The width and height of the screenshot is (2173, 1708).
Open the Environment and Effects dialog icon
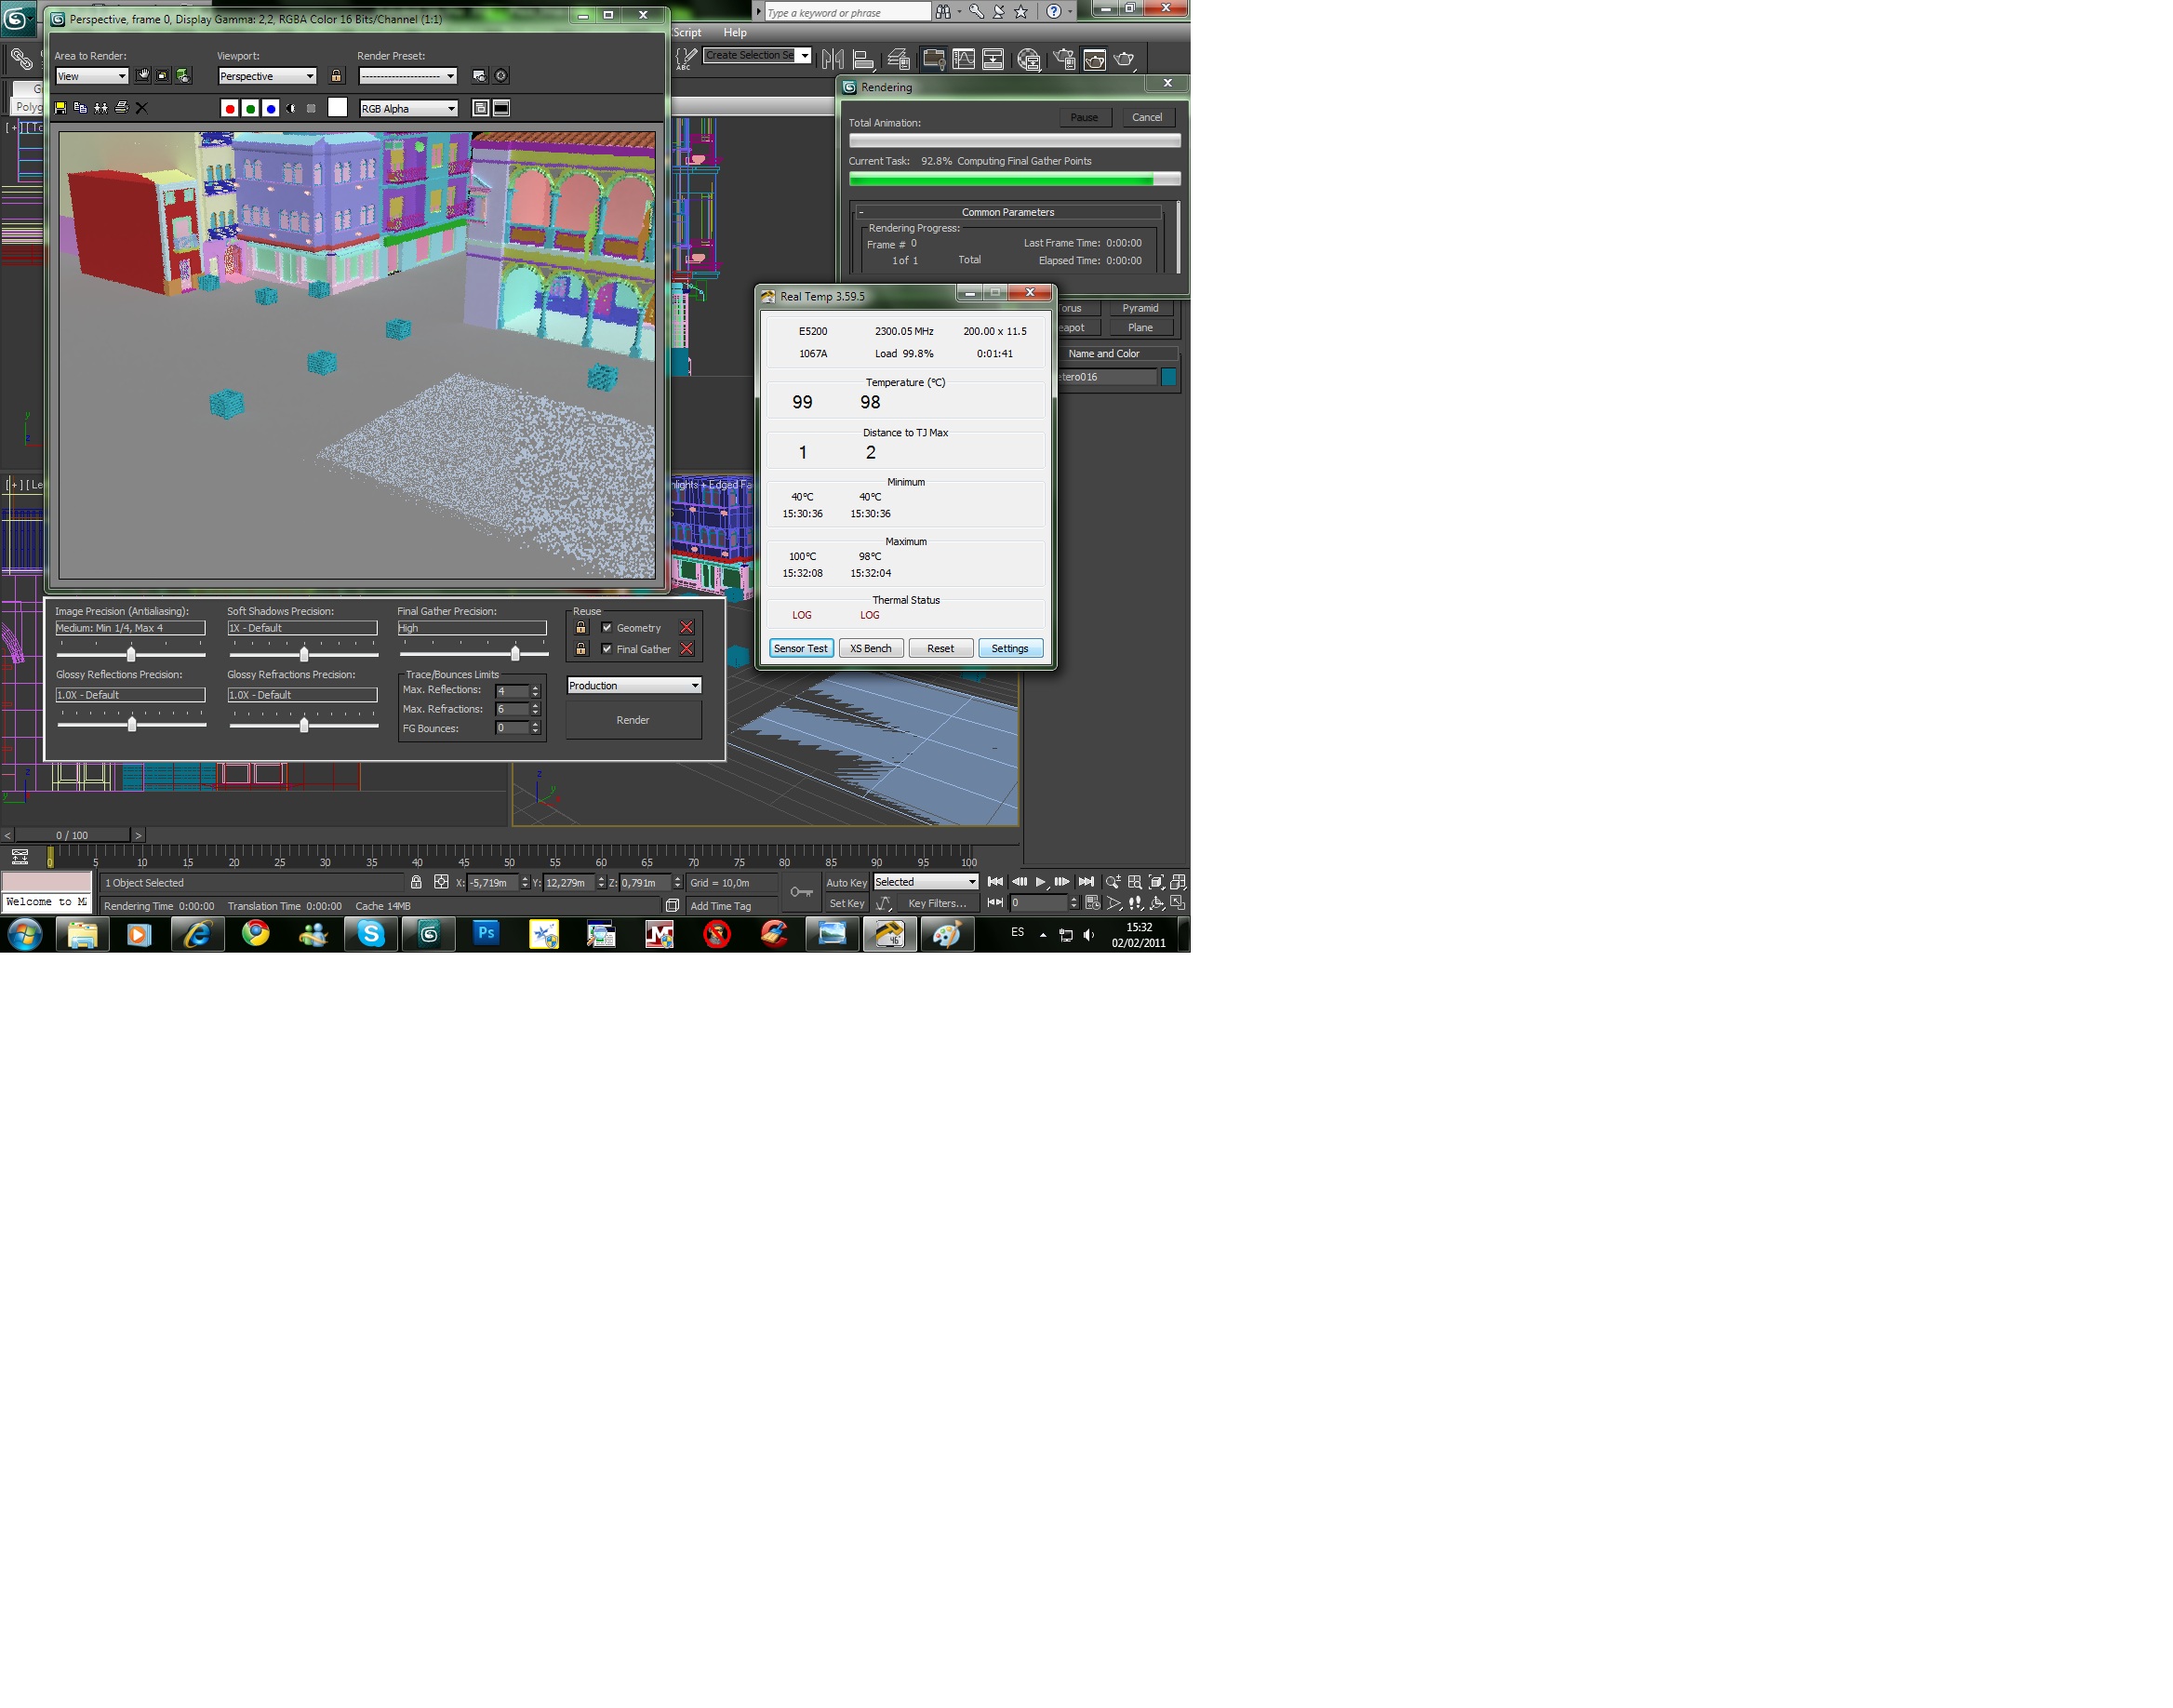(x=501, y=76)
